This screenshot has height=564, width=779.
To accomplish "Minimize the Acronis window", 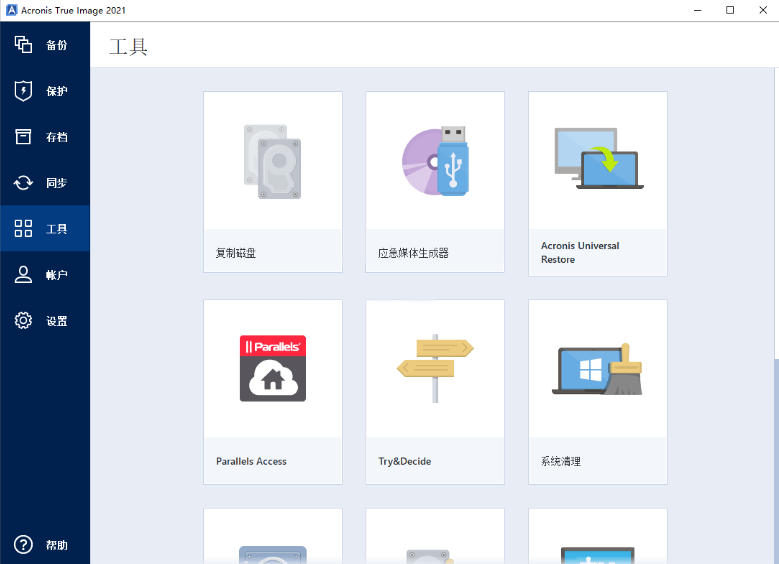I will click(698, 10).
